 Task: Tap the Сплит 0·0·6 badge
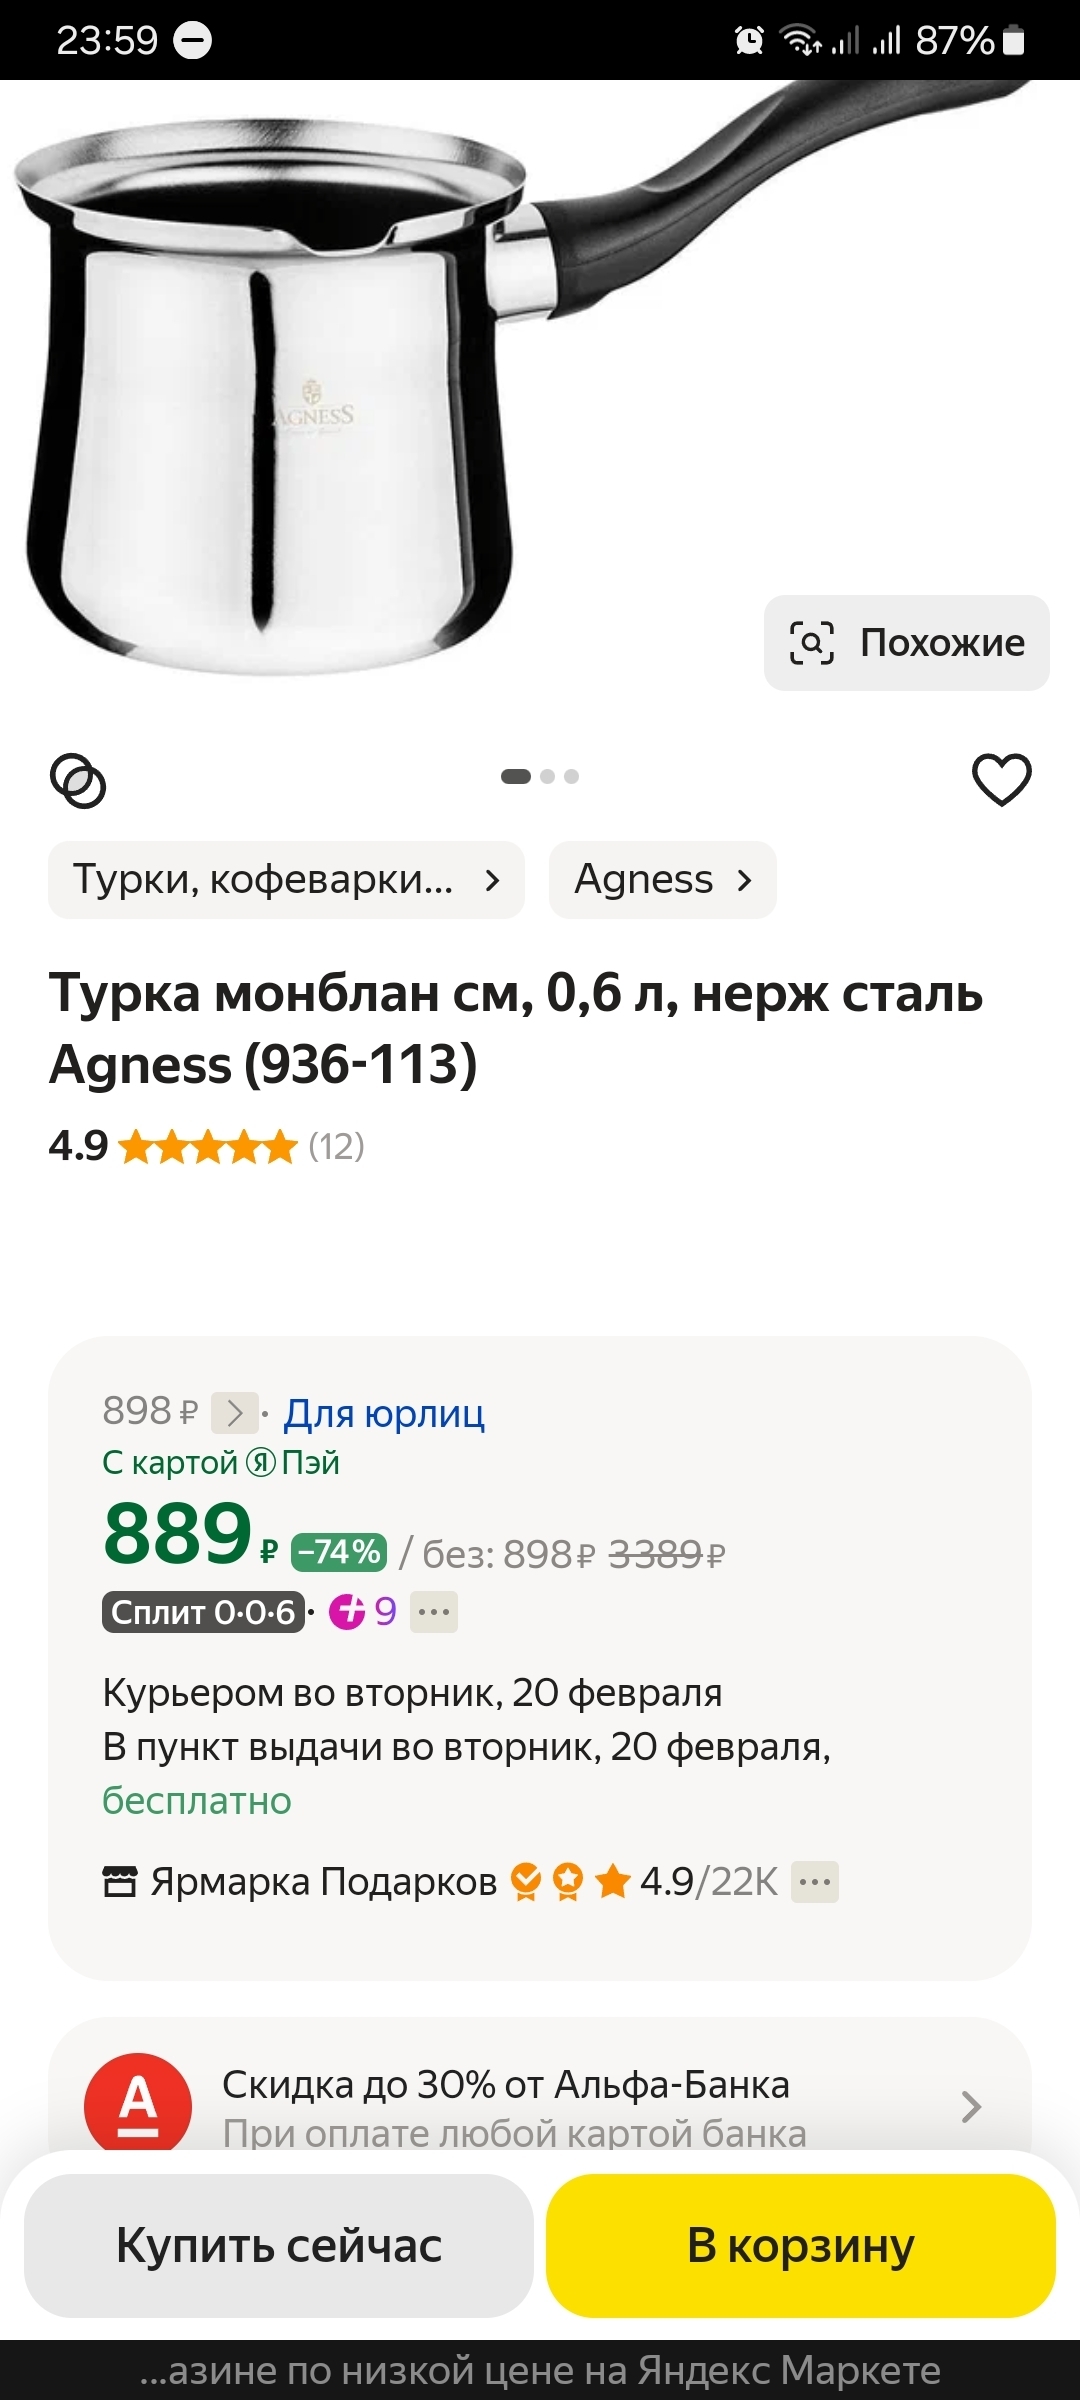point(203,1612)
